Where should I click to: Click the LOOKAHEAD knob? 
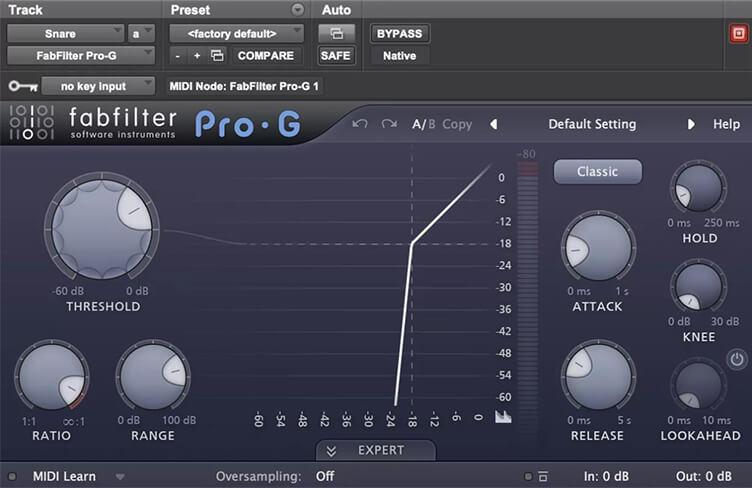click(698, 385)
